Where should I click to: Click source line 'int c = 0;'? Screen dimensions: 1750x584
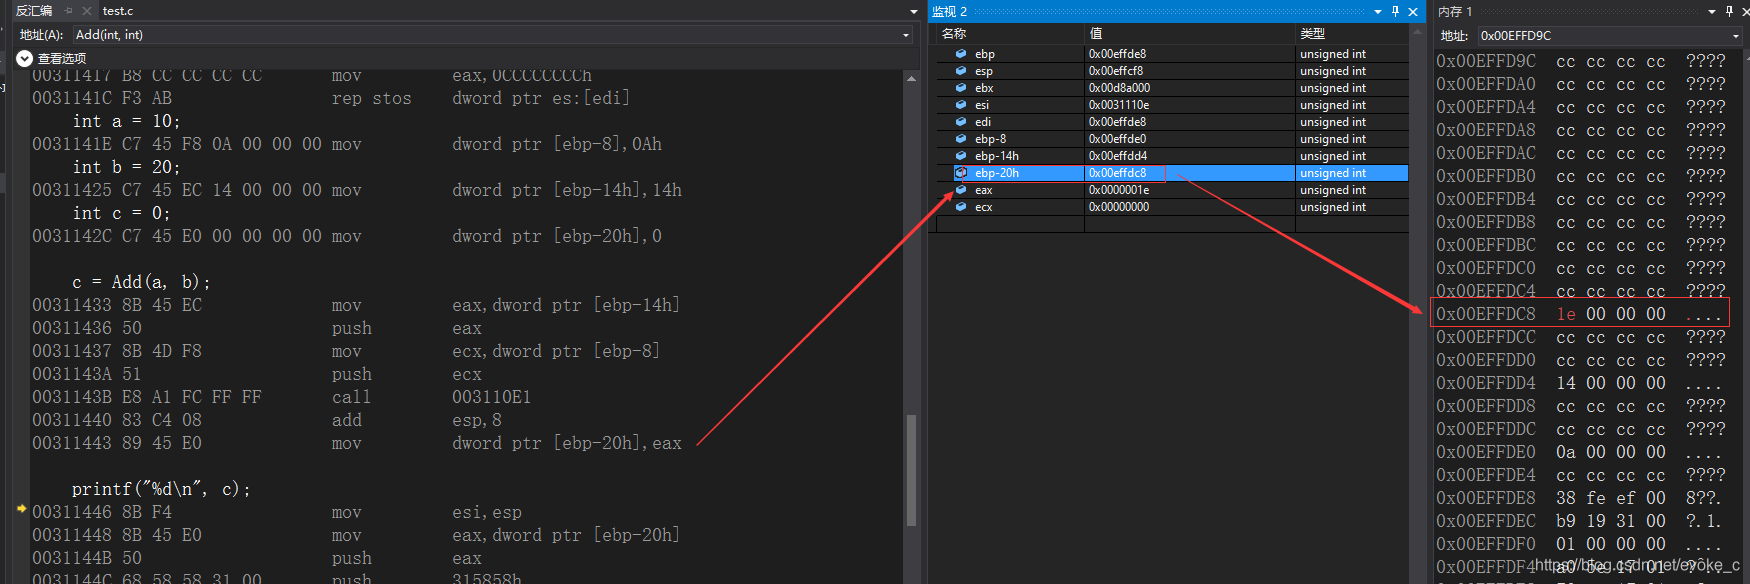(x=121, y=213)
